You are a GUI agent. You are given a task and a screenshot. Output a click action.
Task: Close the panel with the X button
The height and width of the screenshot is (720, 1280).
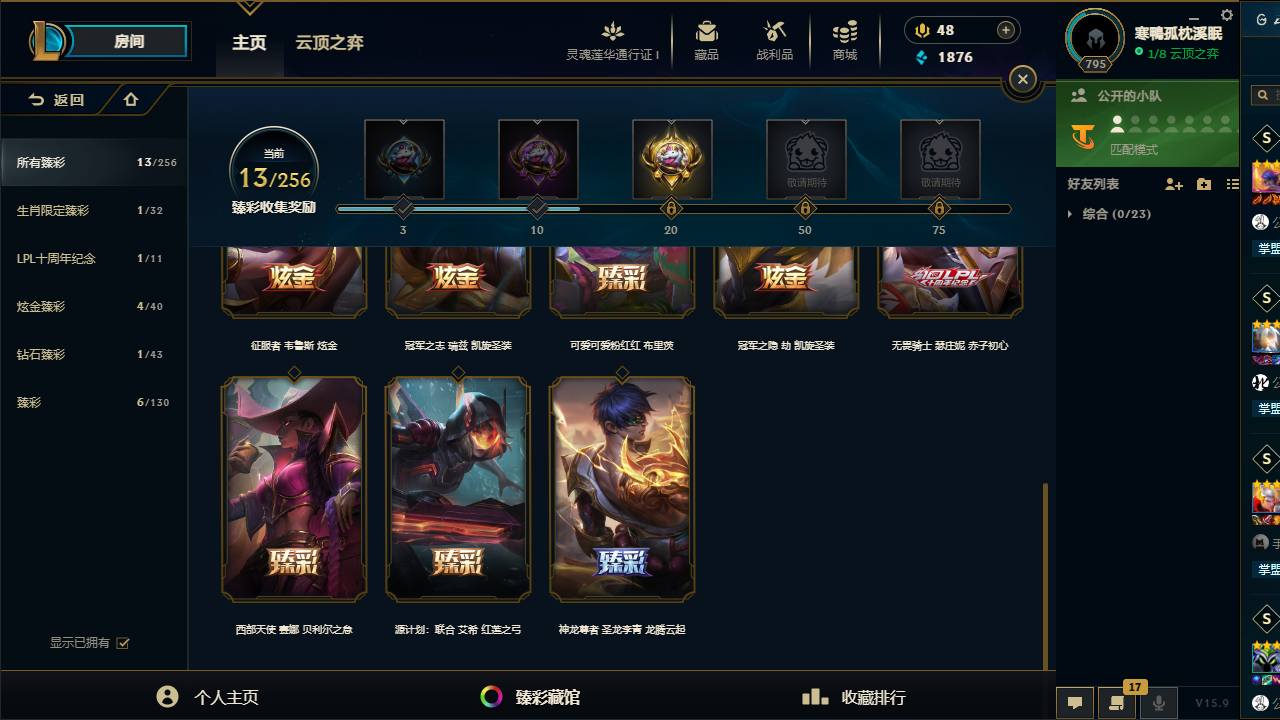pos(1022,79)
